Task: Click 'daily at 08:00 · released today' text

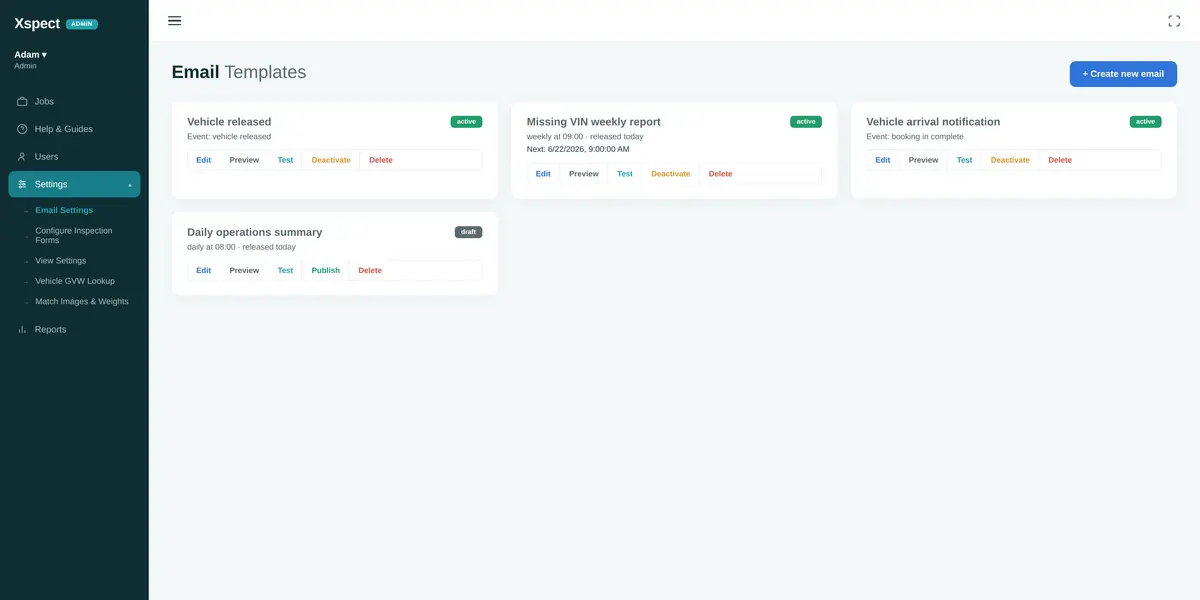Action: pyautogui.click(x=241, y=247)
